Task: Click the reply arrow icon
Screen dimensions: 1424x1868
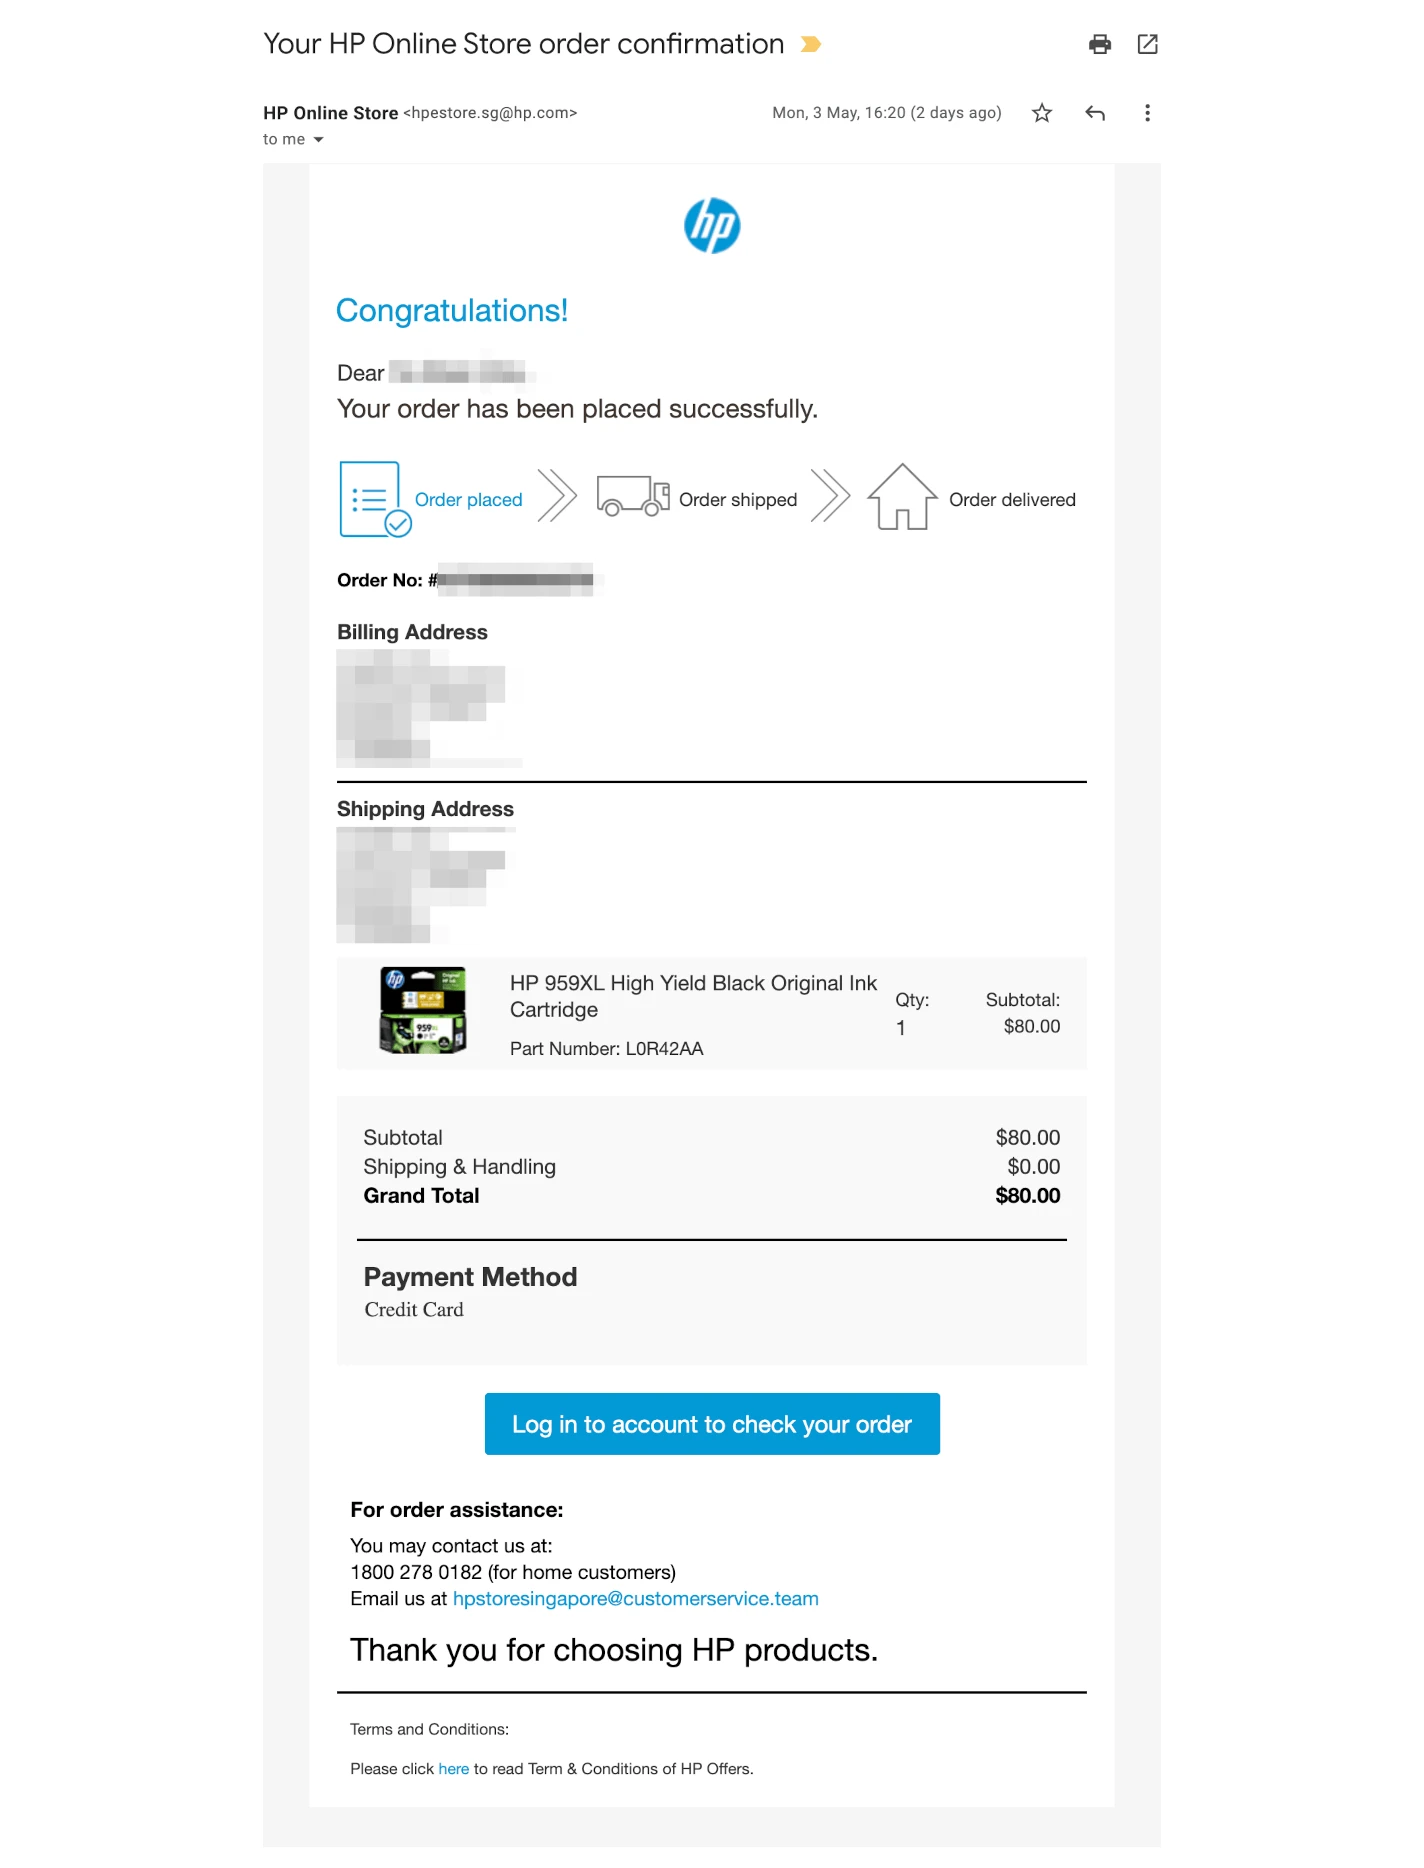Action: pos(1095,113)
